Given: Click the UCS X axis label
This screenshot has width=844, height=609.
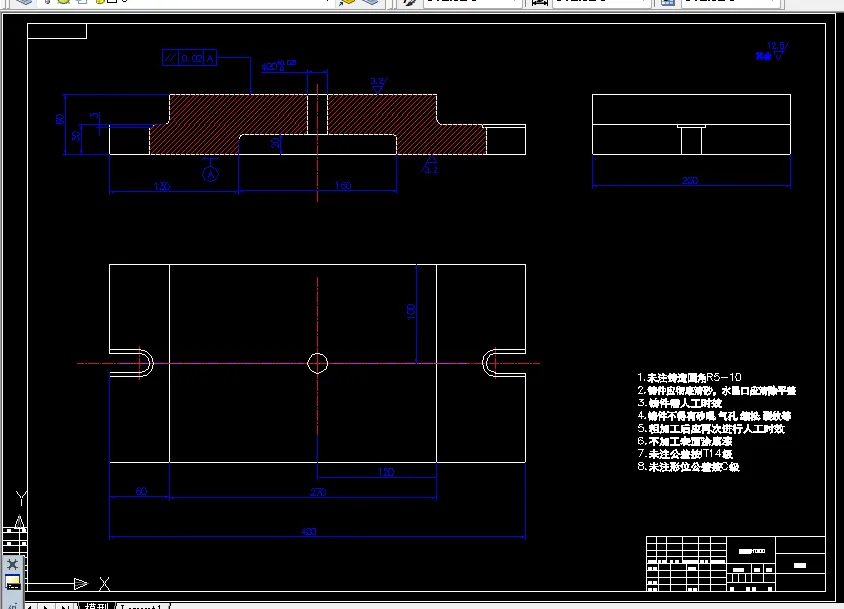Looking at the screenshot, I should coord(104,584).
